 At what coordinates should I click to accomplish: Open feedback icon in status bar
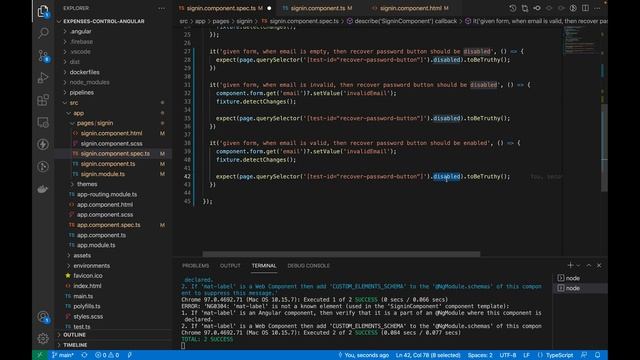(x=584, y=355)
